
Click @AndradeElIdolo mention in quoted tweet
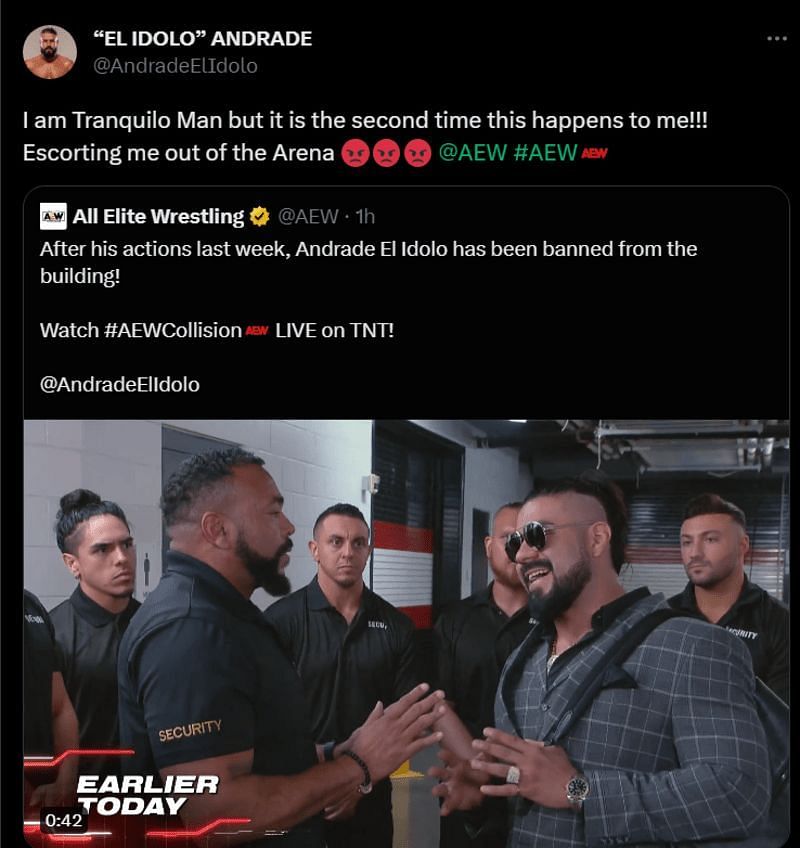(120, 385)
